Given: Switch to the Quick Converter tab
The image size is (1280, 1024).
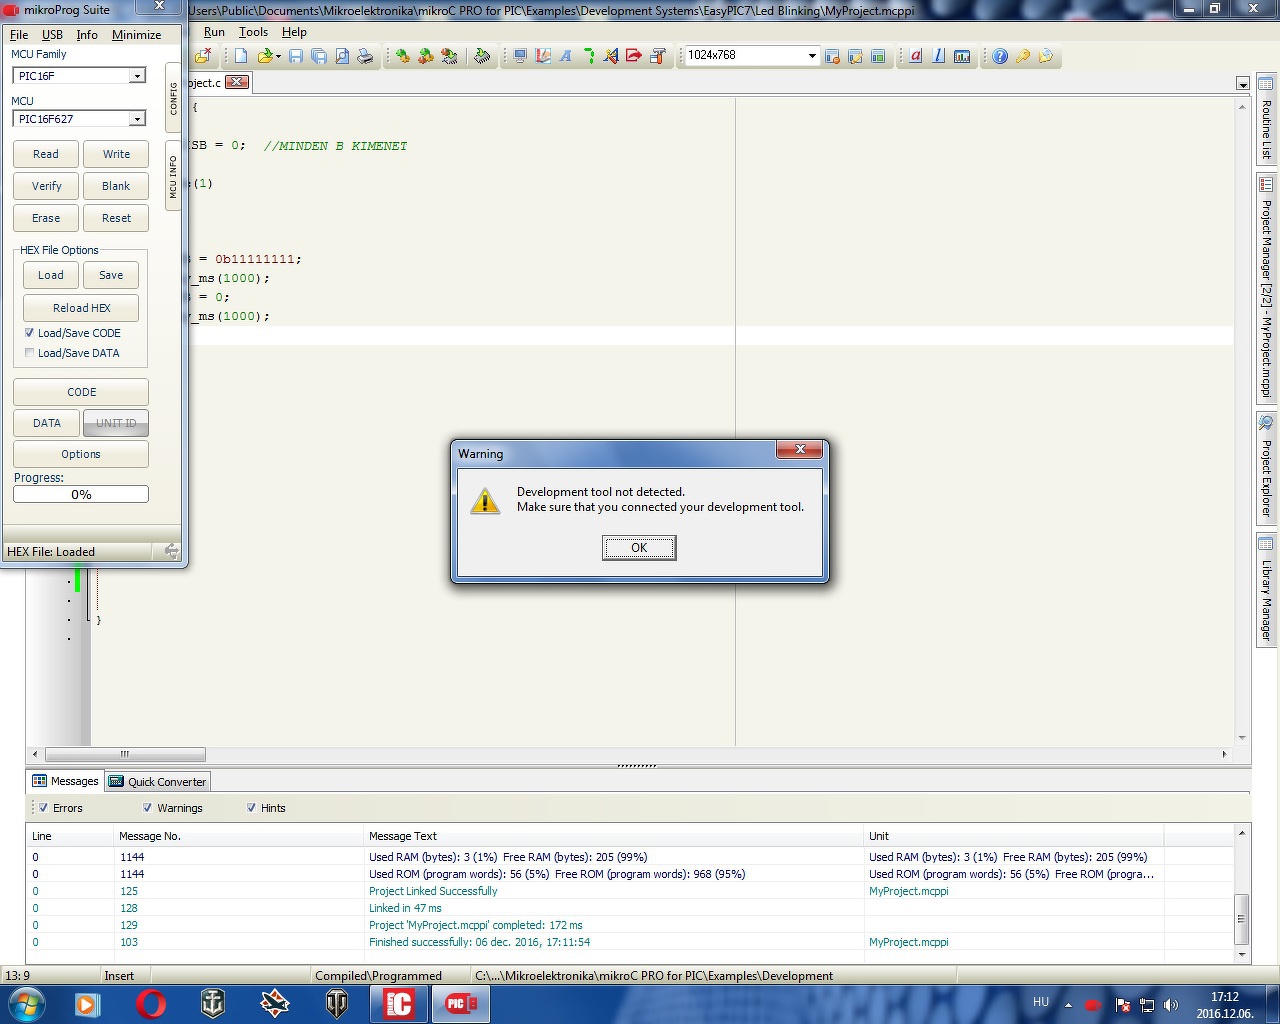Looking at the screenshot, I should pyautogui.click(x=157, y=781).
